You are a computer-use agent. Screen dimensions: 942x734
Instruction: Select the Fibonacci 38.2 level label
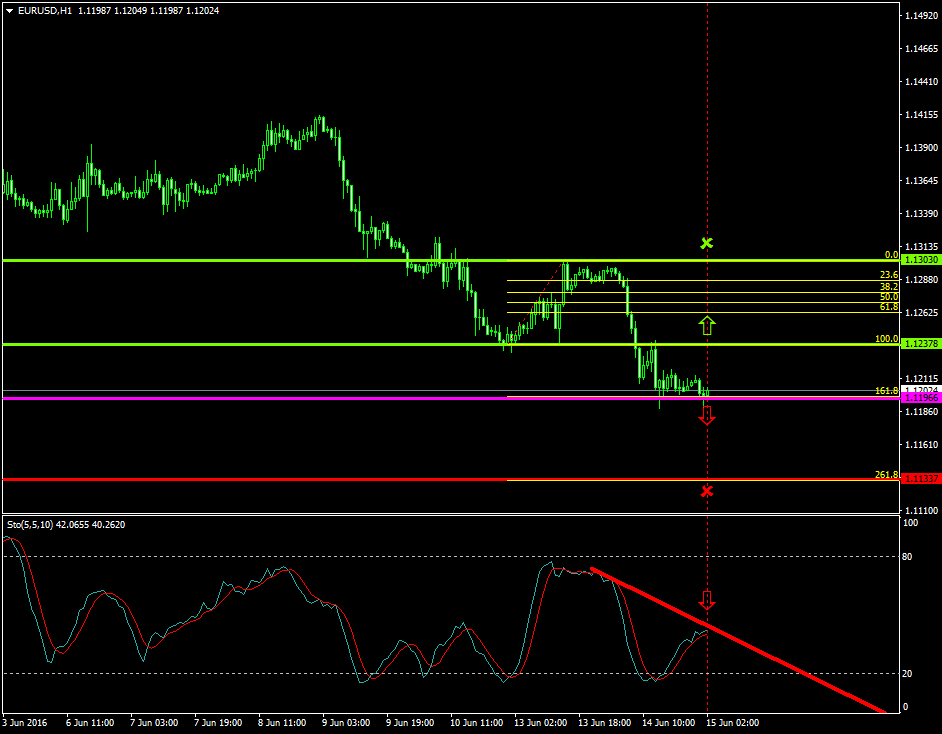click(888, 286)
